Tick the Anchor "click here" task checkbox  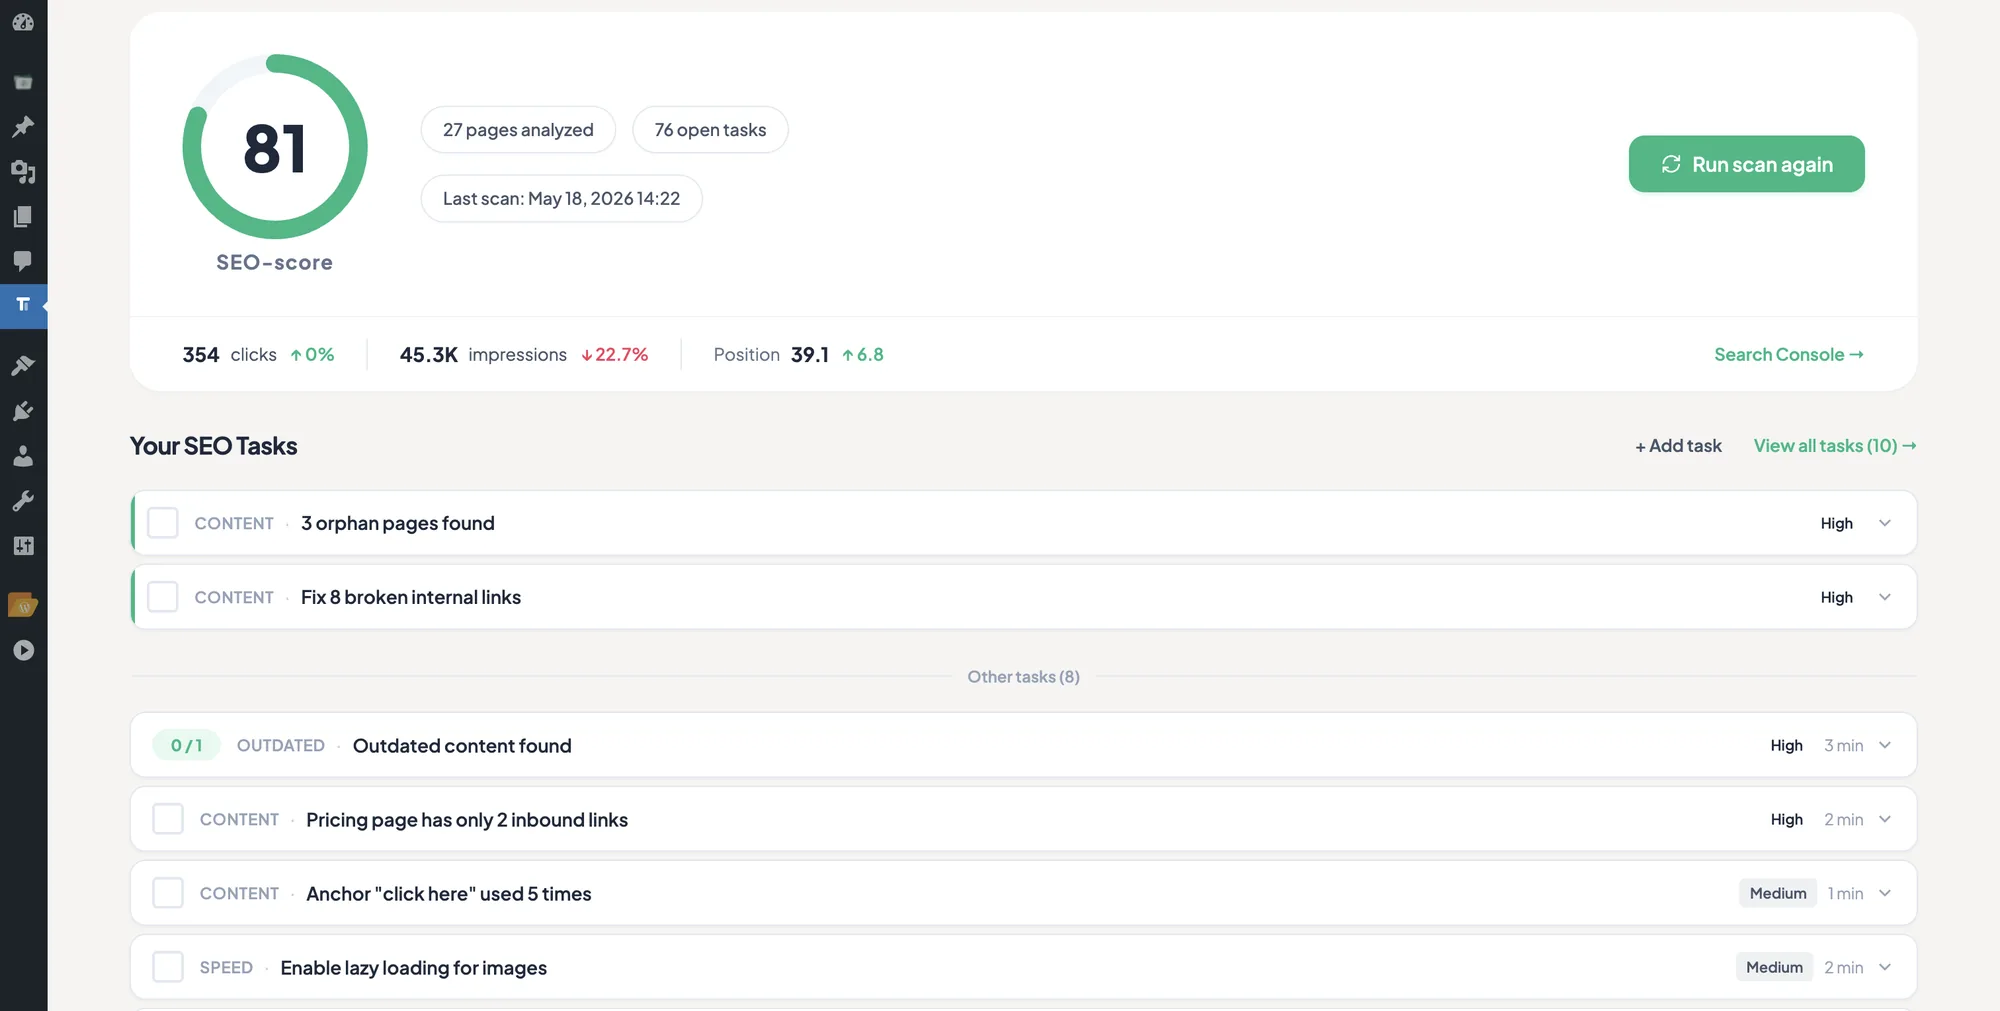(168, 893)
